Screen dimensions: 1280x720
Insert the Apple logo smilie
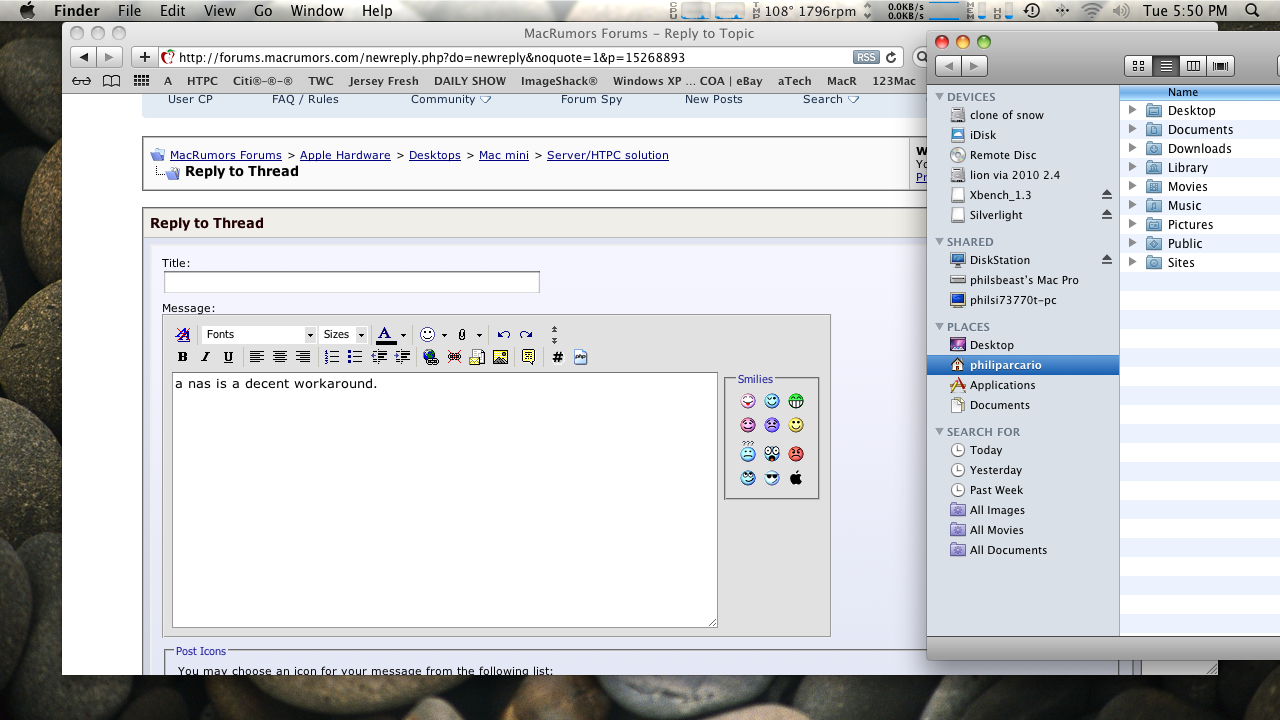pos(796,478)
